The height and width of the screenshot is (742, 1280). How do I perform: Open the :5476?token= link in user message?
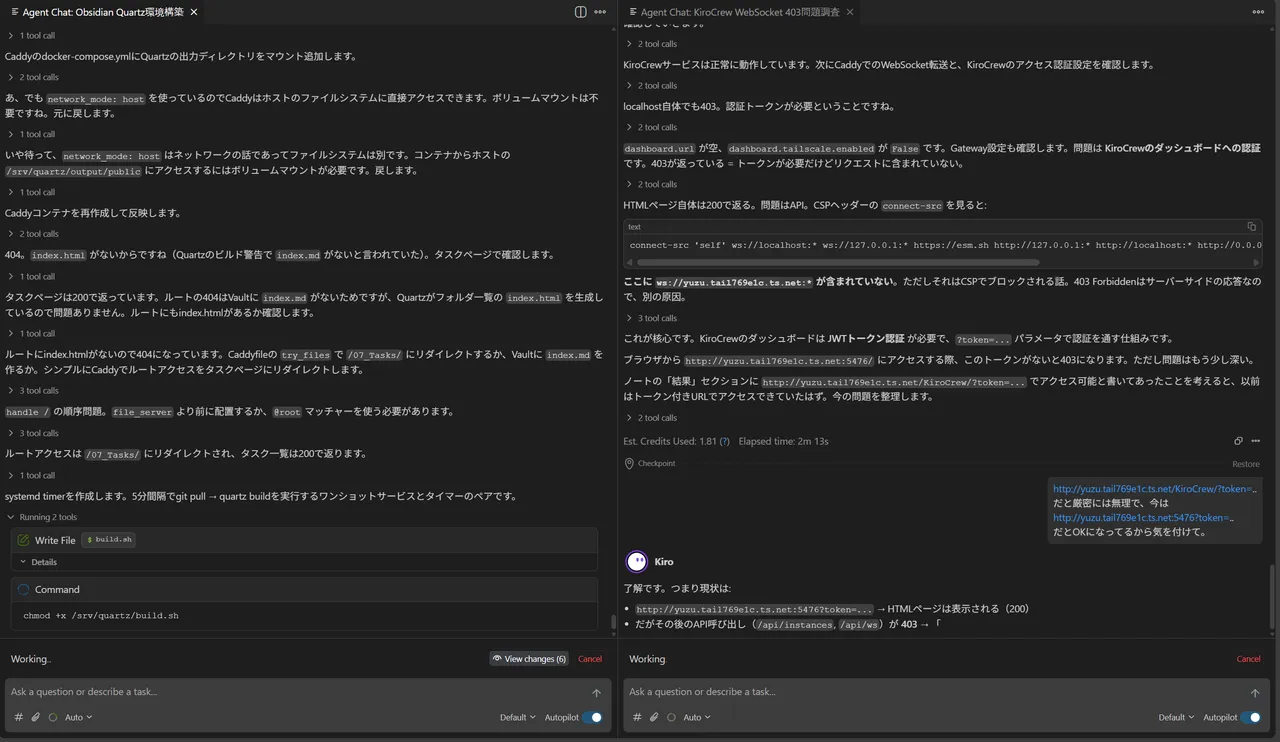click(x=1144, y=518)
